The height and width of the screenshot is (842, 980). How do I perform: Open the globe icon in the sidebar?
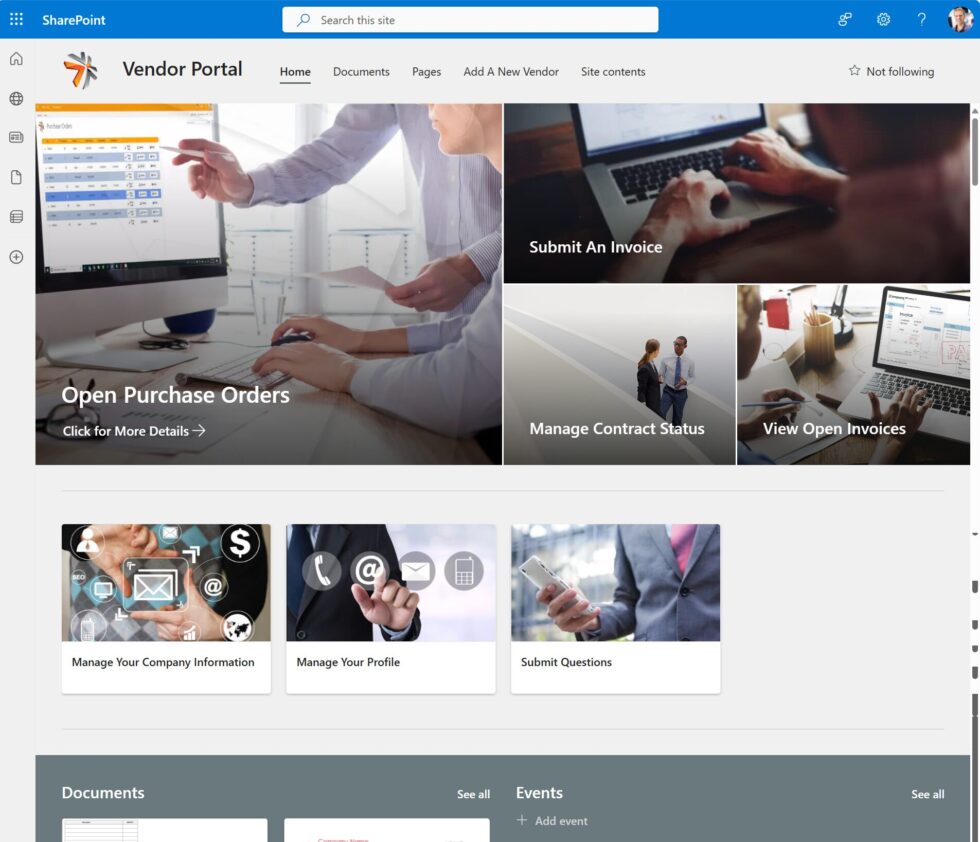pyautogui.click(x=15, y=98)
